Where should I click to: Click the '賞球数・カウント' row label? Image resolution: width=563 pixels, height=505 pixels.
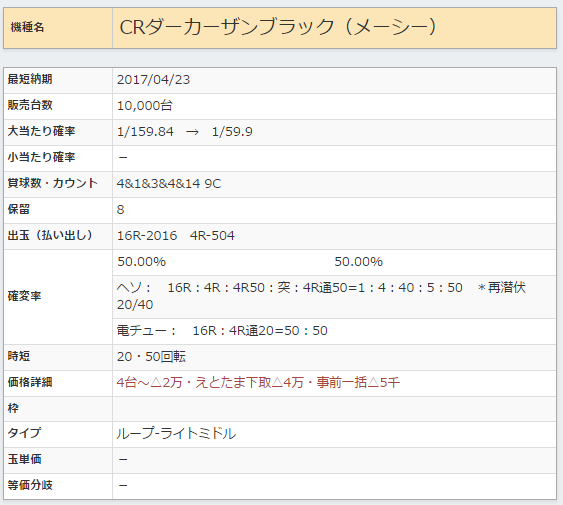point(52,183)
